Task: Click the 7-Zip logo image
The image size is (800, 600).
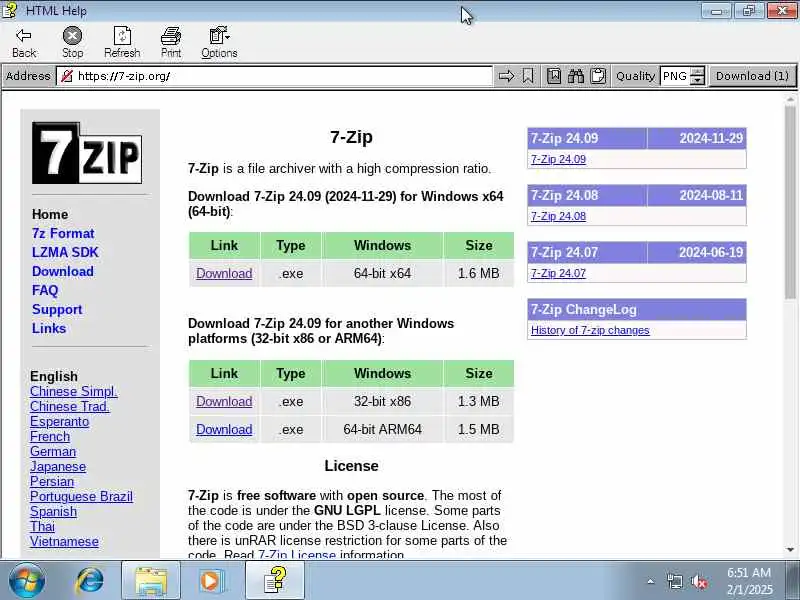Action: tap(87, 153)
